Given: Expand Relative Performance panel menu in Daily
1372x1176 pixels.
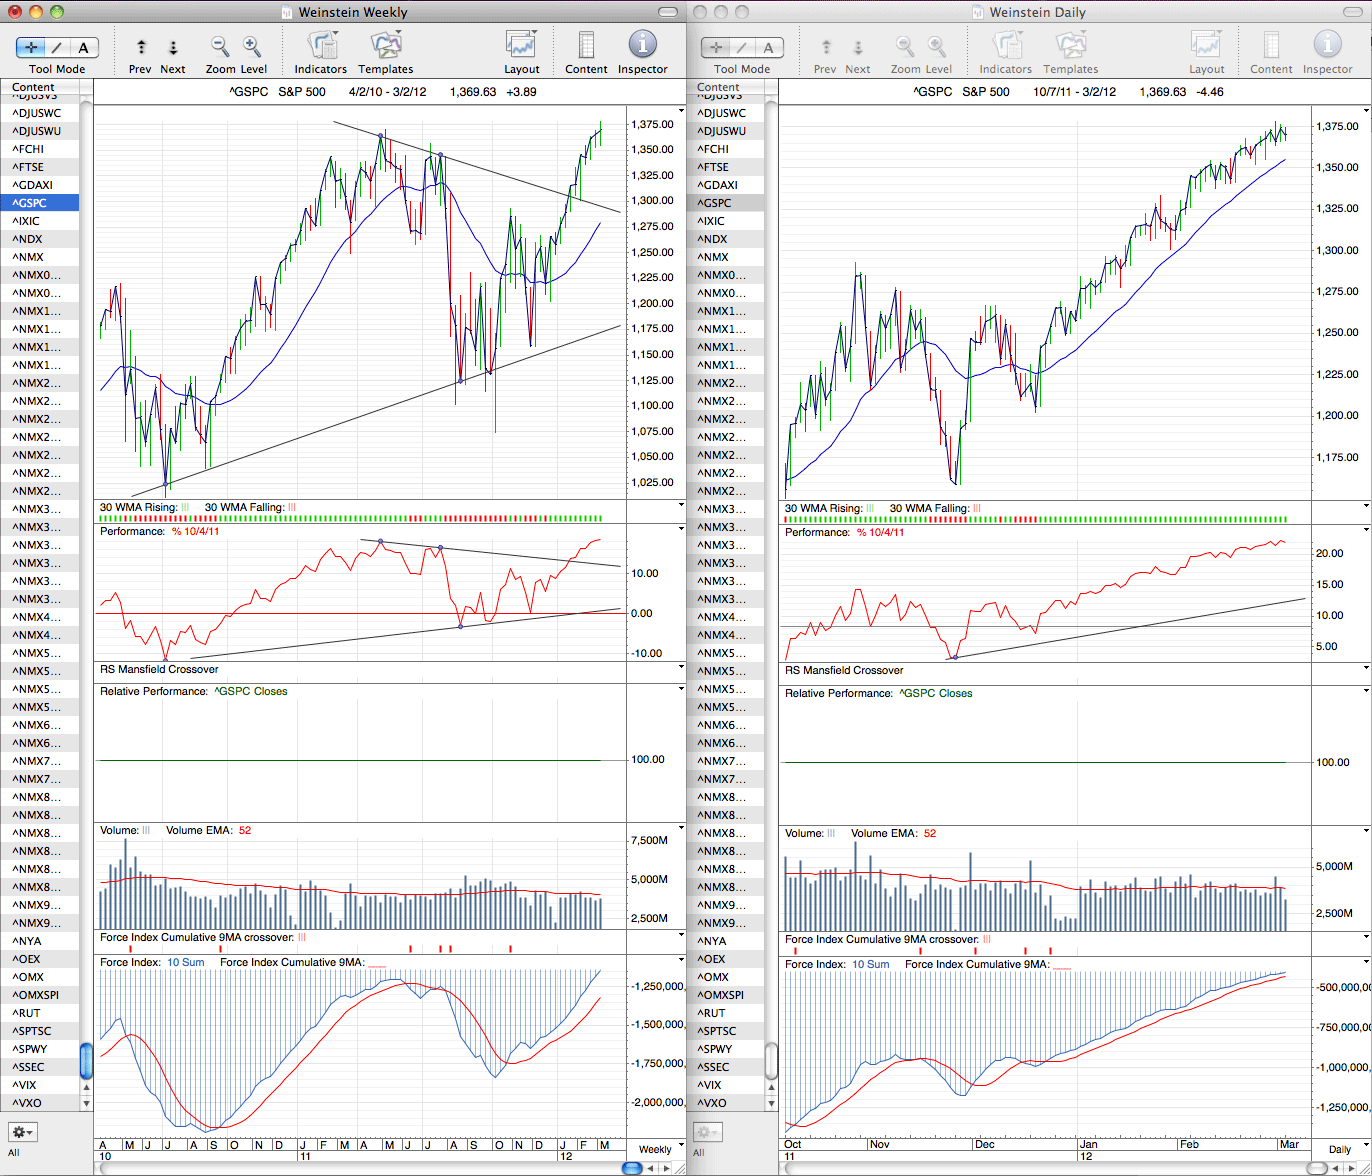Looking at the screenshot, I should tap(1366, 691).
